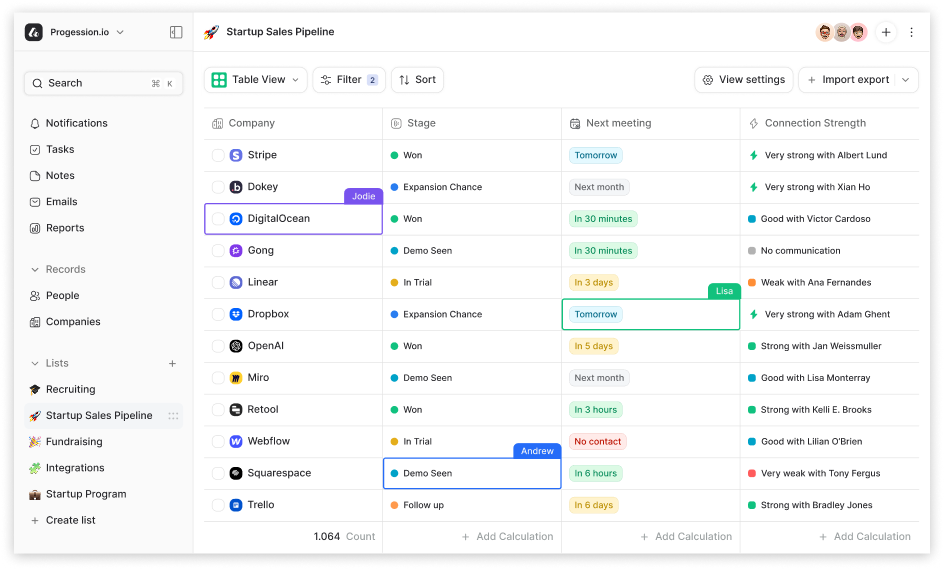Open Reports in the sidebar
The width and height of the screenshot is (944, 570).
[57, 228]
